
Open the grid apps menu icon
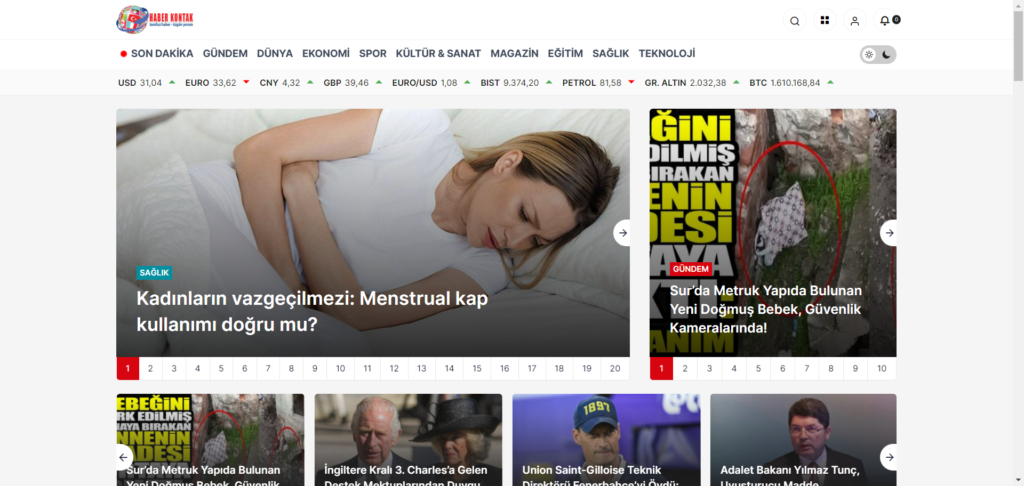pos(825,20)
